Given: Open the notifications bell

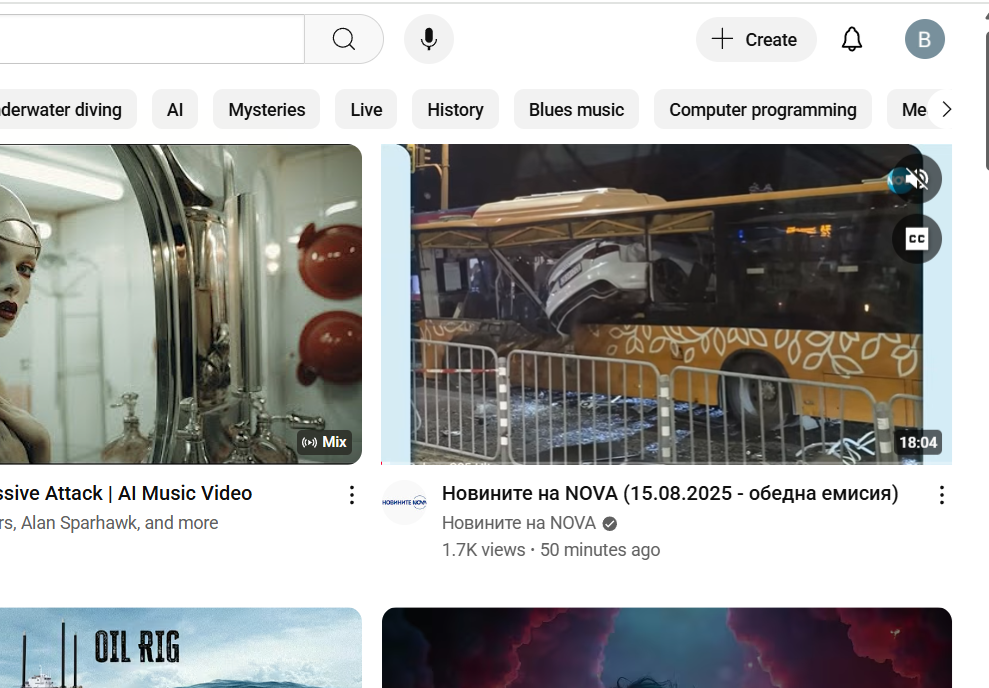Looking at the screenshot, I should 851,39.
